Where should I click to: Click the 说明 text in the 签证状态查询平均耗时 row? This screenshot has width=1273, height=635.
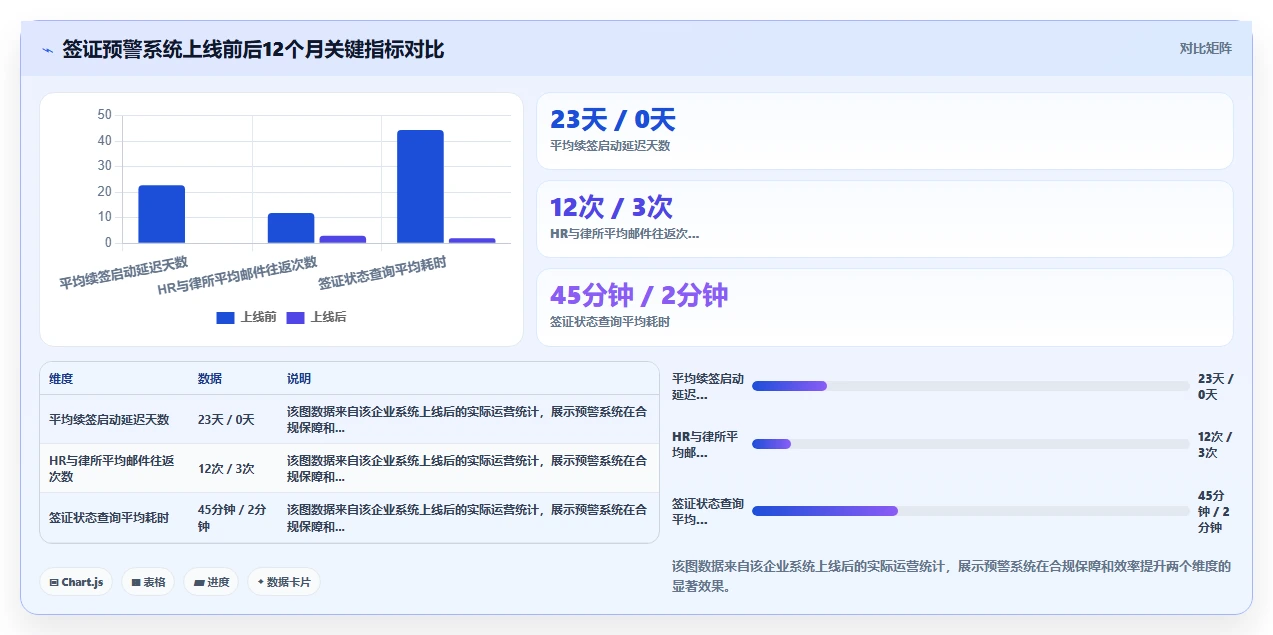point(467,518)
